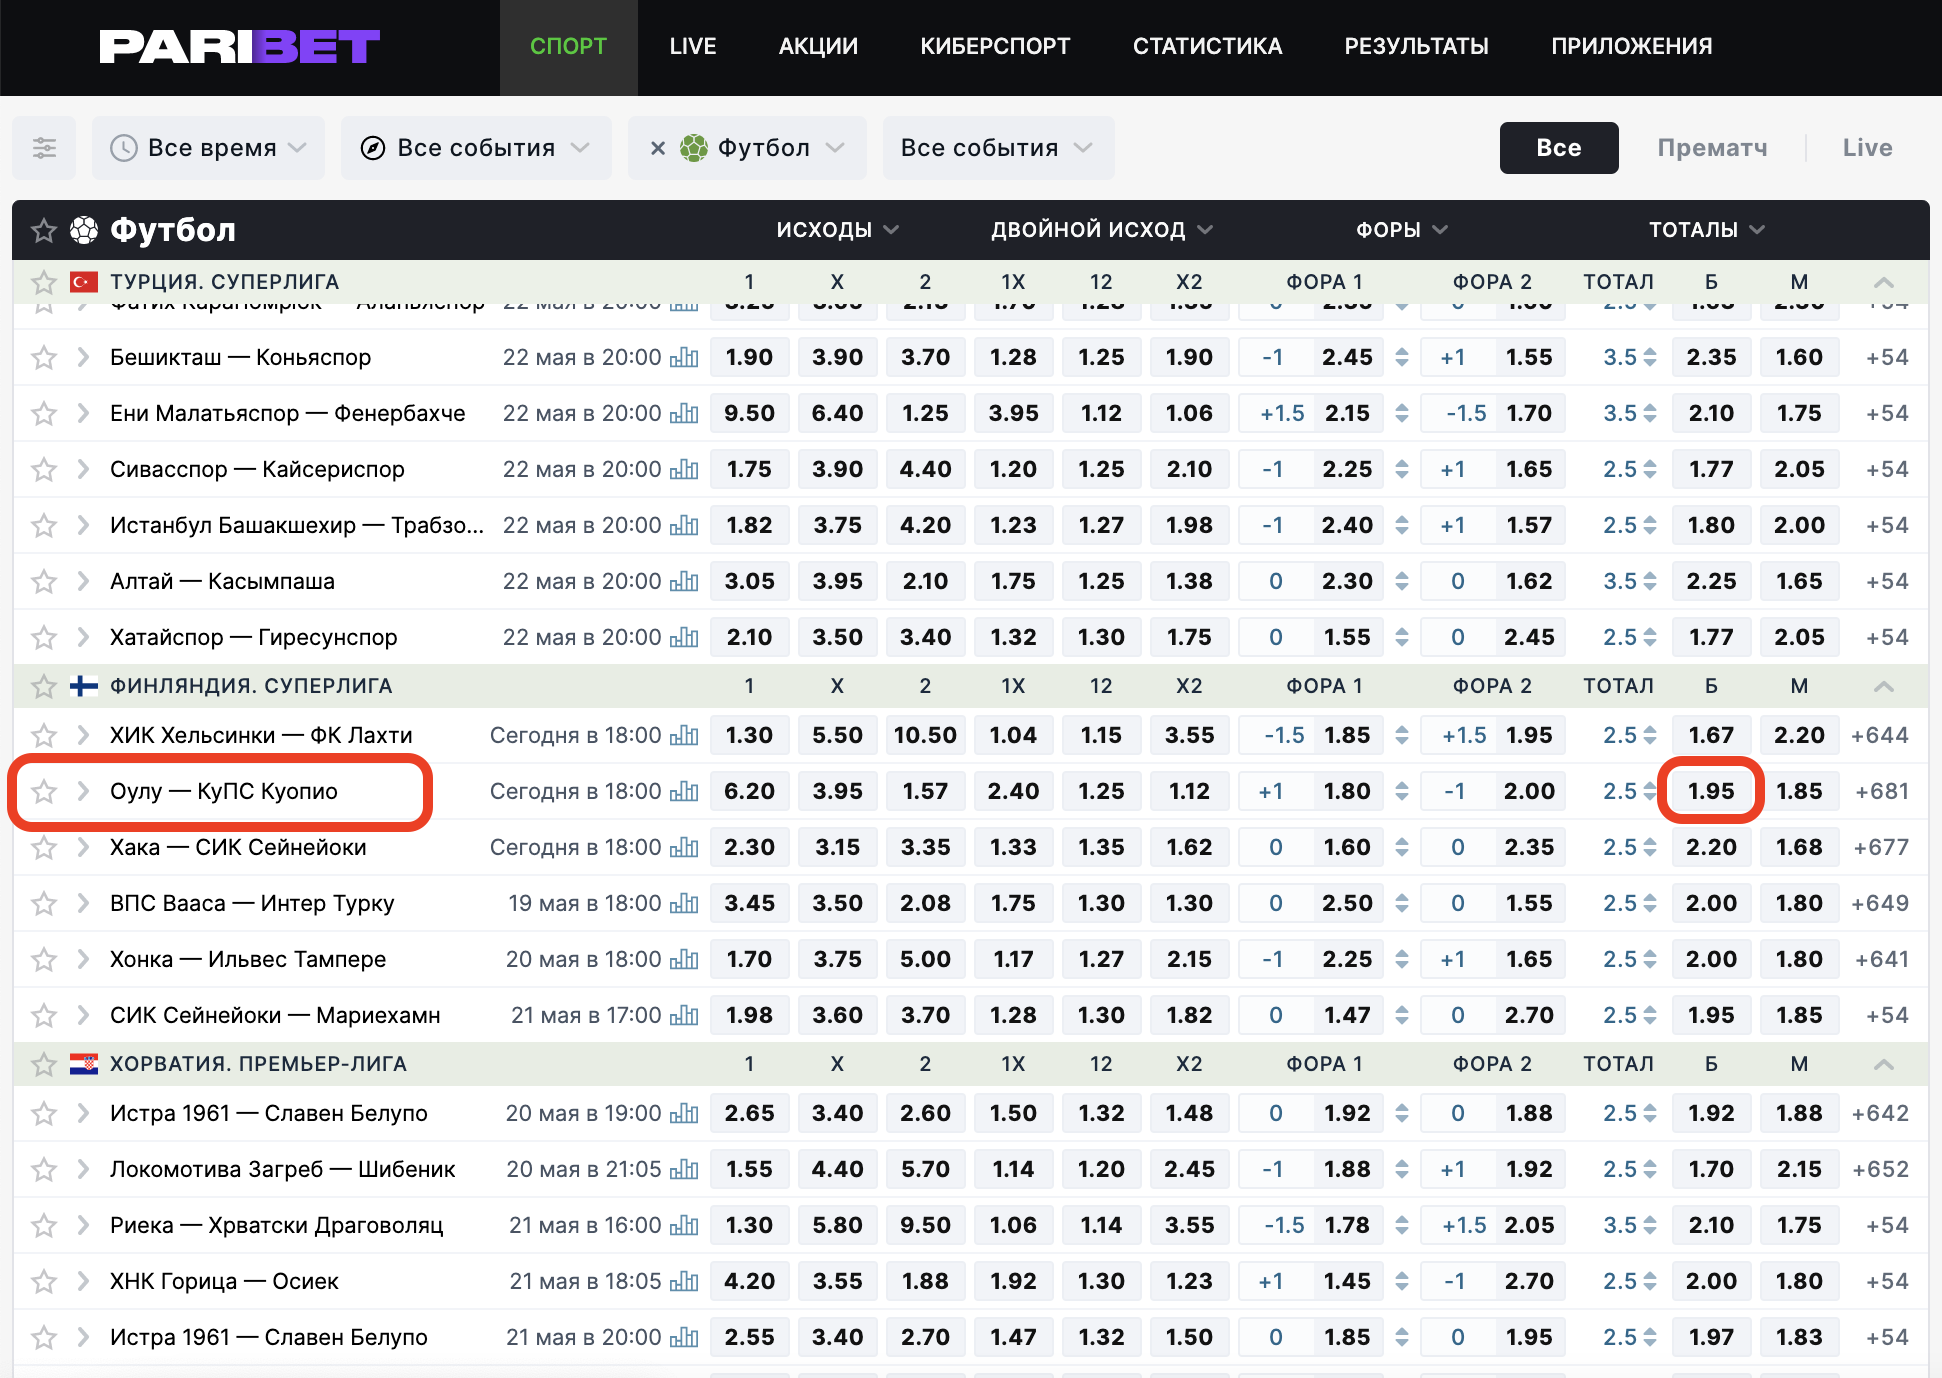Viewport: 1942px width, 1378px height.
Task: Open the АКЦИИ menu item
Action: (x=818, y=46)
